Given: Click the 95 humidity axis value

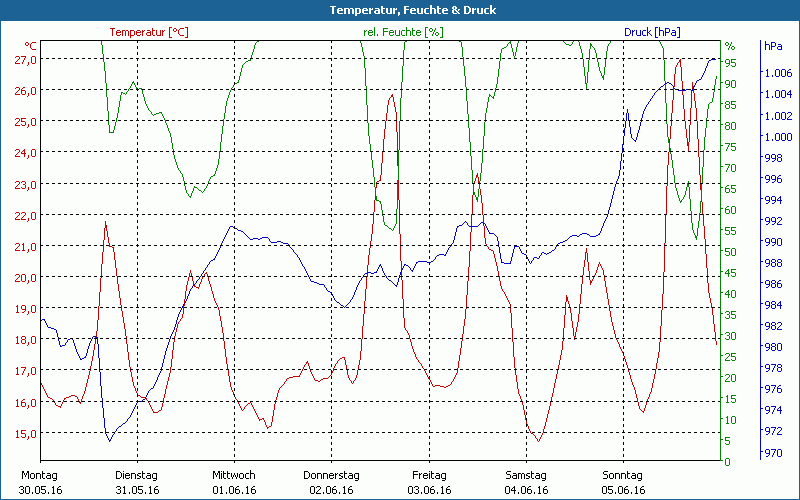Looking at the screenshot, I should pos(731,63).
